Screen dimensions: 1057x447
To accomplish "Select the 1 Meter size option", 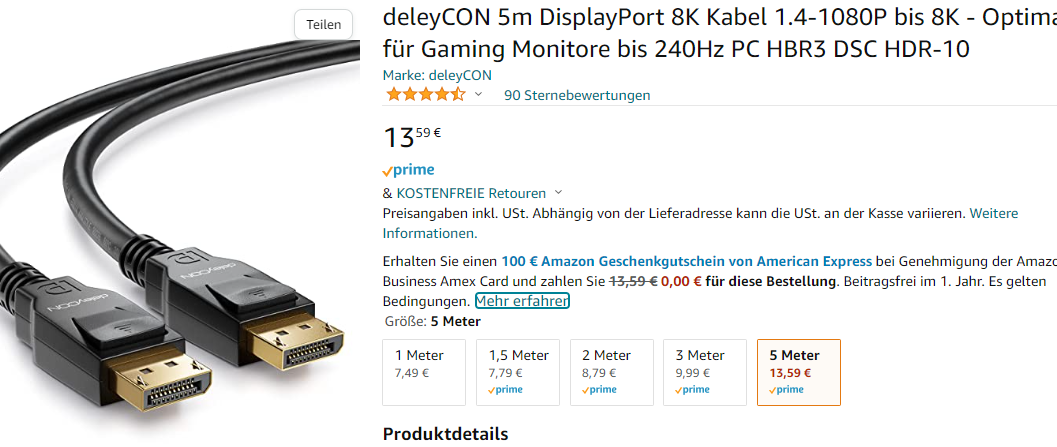I will (x=424, y=372).
